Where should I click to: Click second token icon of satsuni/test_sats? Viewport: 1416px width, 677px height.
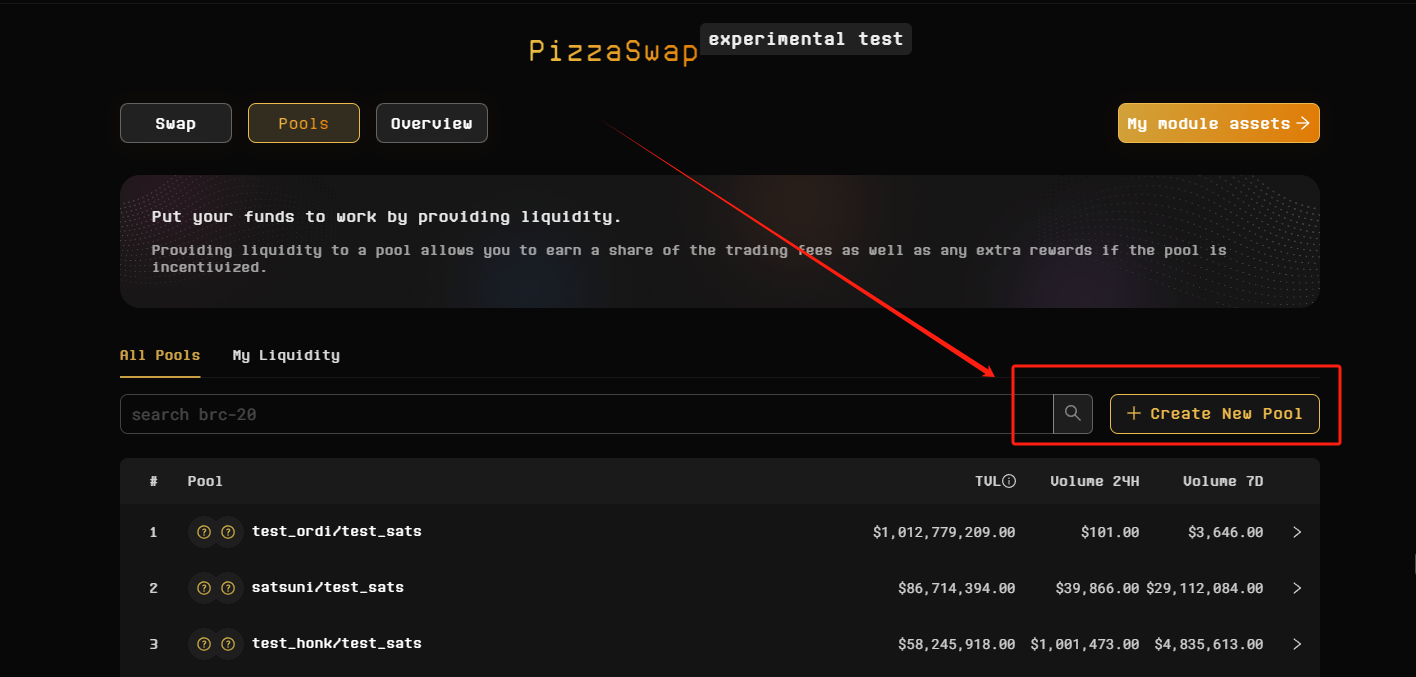pyautogui.click(x=229, y=588)
